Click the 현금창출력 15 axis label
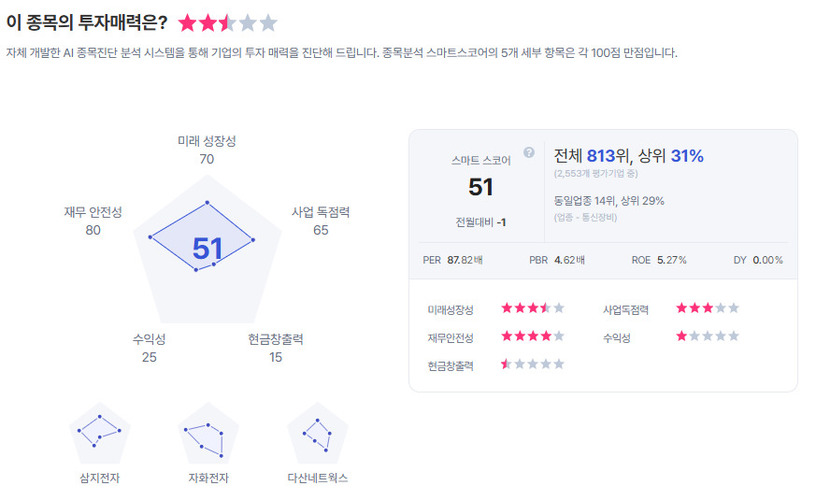830x500 pixels. pyautogui.click(x=275, y=348)
